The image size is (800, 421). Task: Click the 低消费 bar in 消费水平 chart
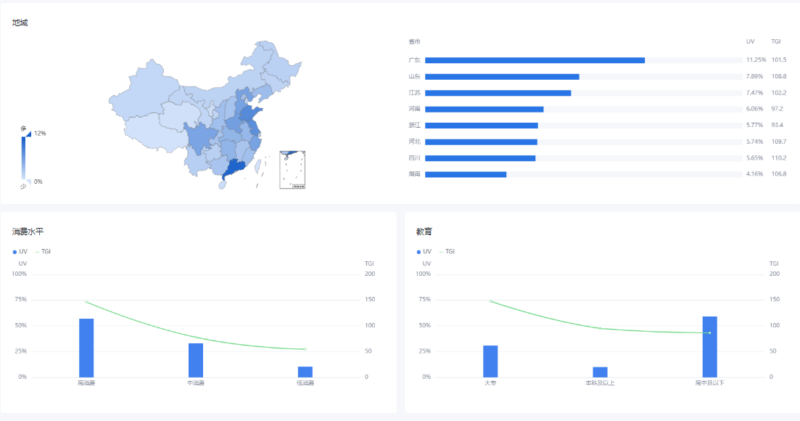click(x=305, y=372)
